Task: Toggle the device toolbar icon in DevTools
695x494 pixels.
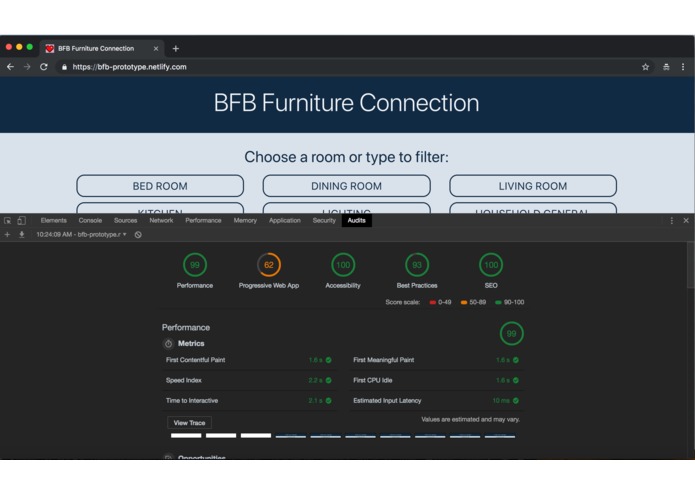Action: pos(21,220)
